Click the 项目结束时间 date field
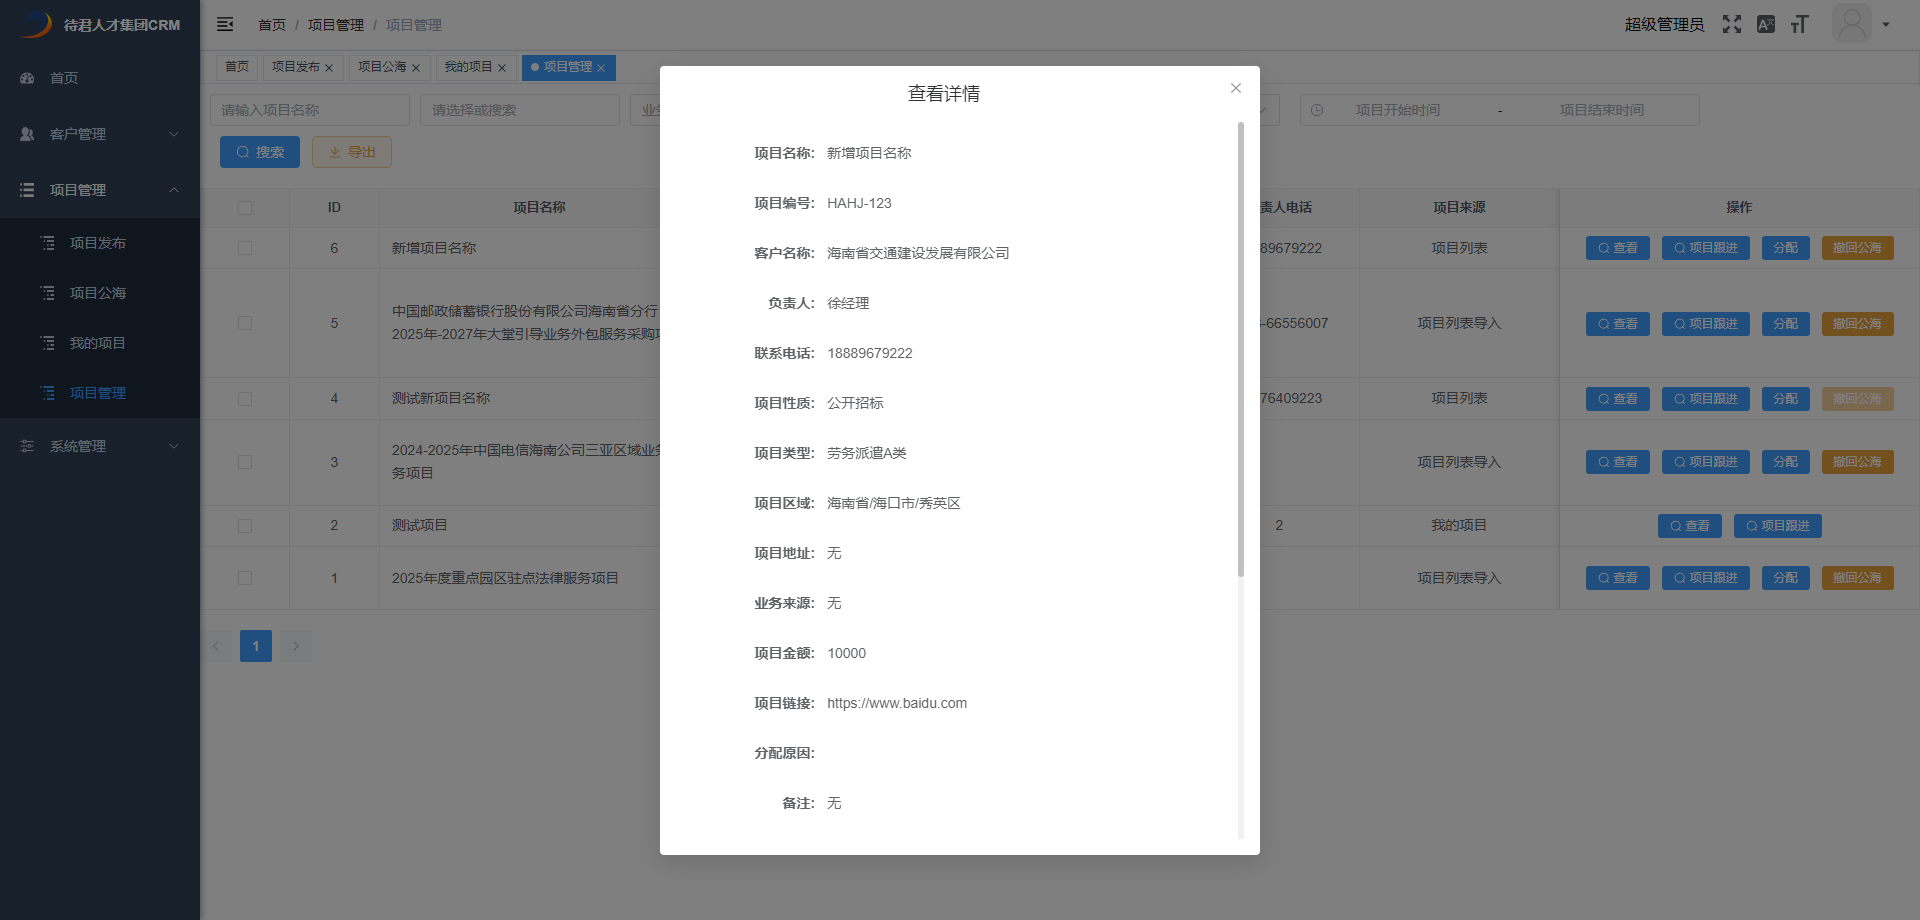Image resolution: width=1920 pixels, height=920 pixels. click(x=1602, y=110)
